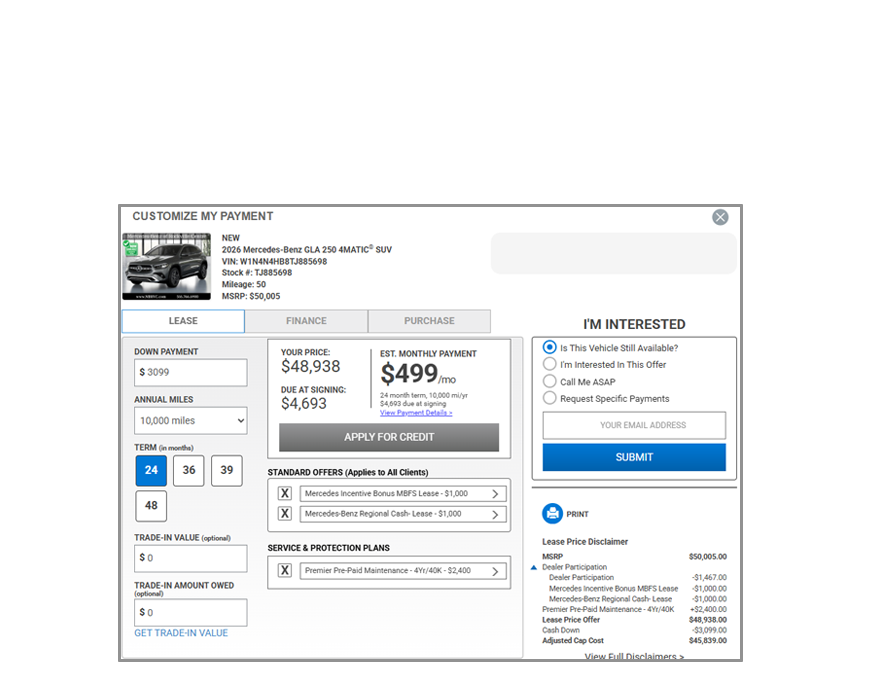Click the 2026 Mercedes-Benz GLA 250 title
The width and height of the screenshot is (878, 697).
tap(307, 249)
